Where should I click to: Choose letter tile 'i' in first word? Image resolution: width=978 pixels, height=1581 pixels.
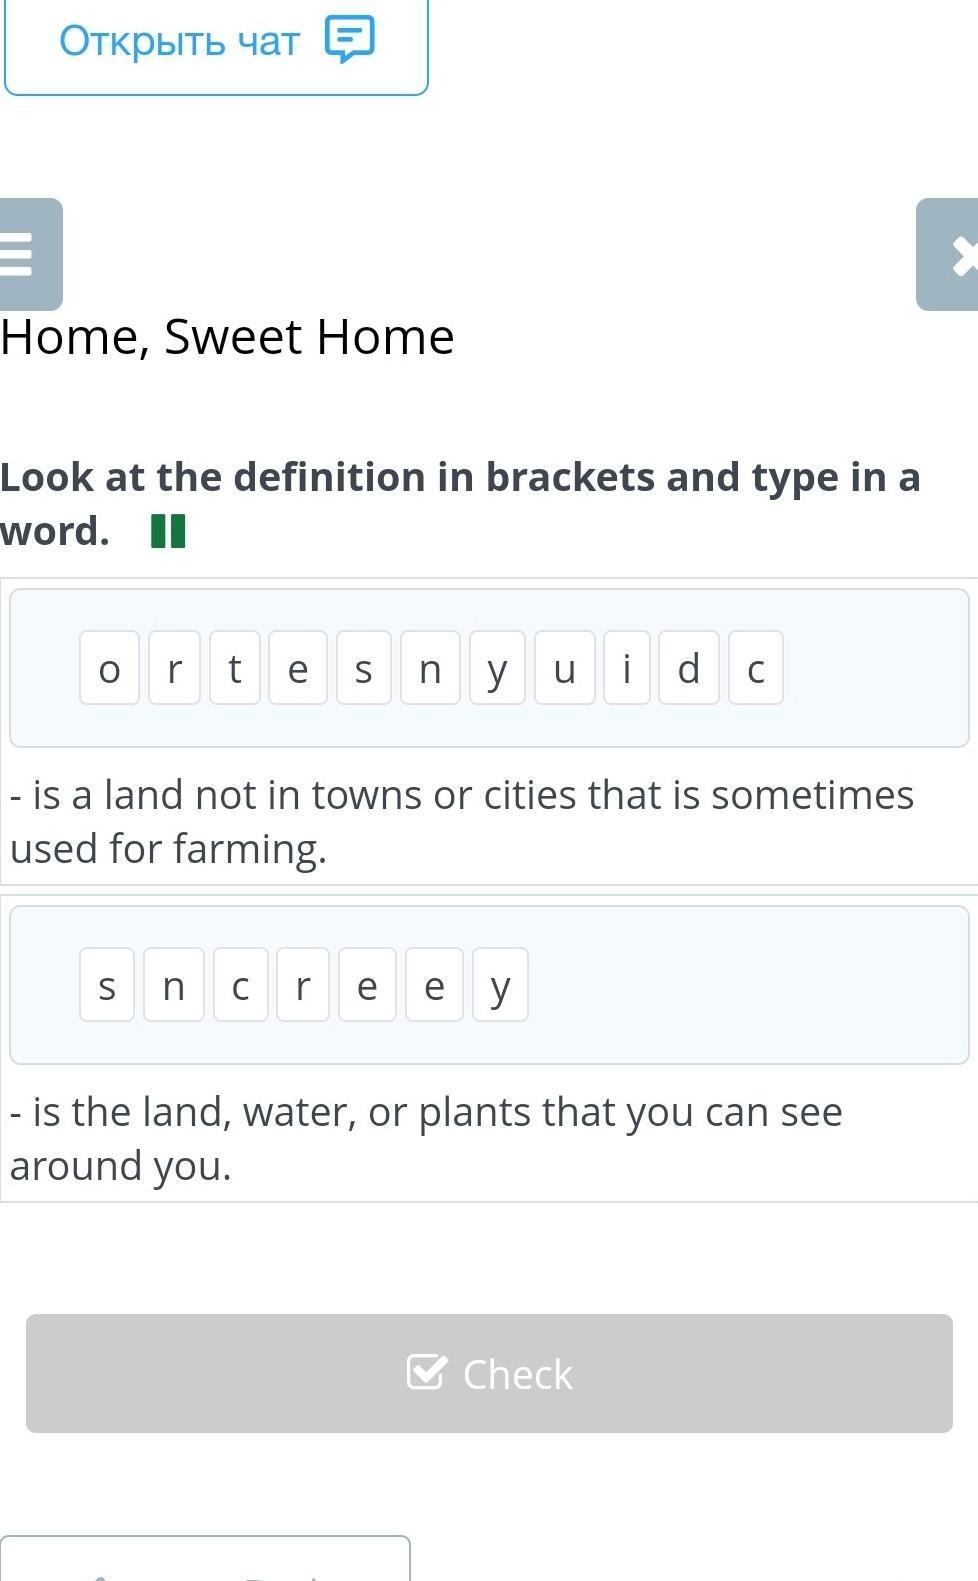click(x=627, y=668)
